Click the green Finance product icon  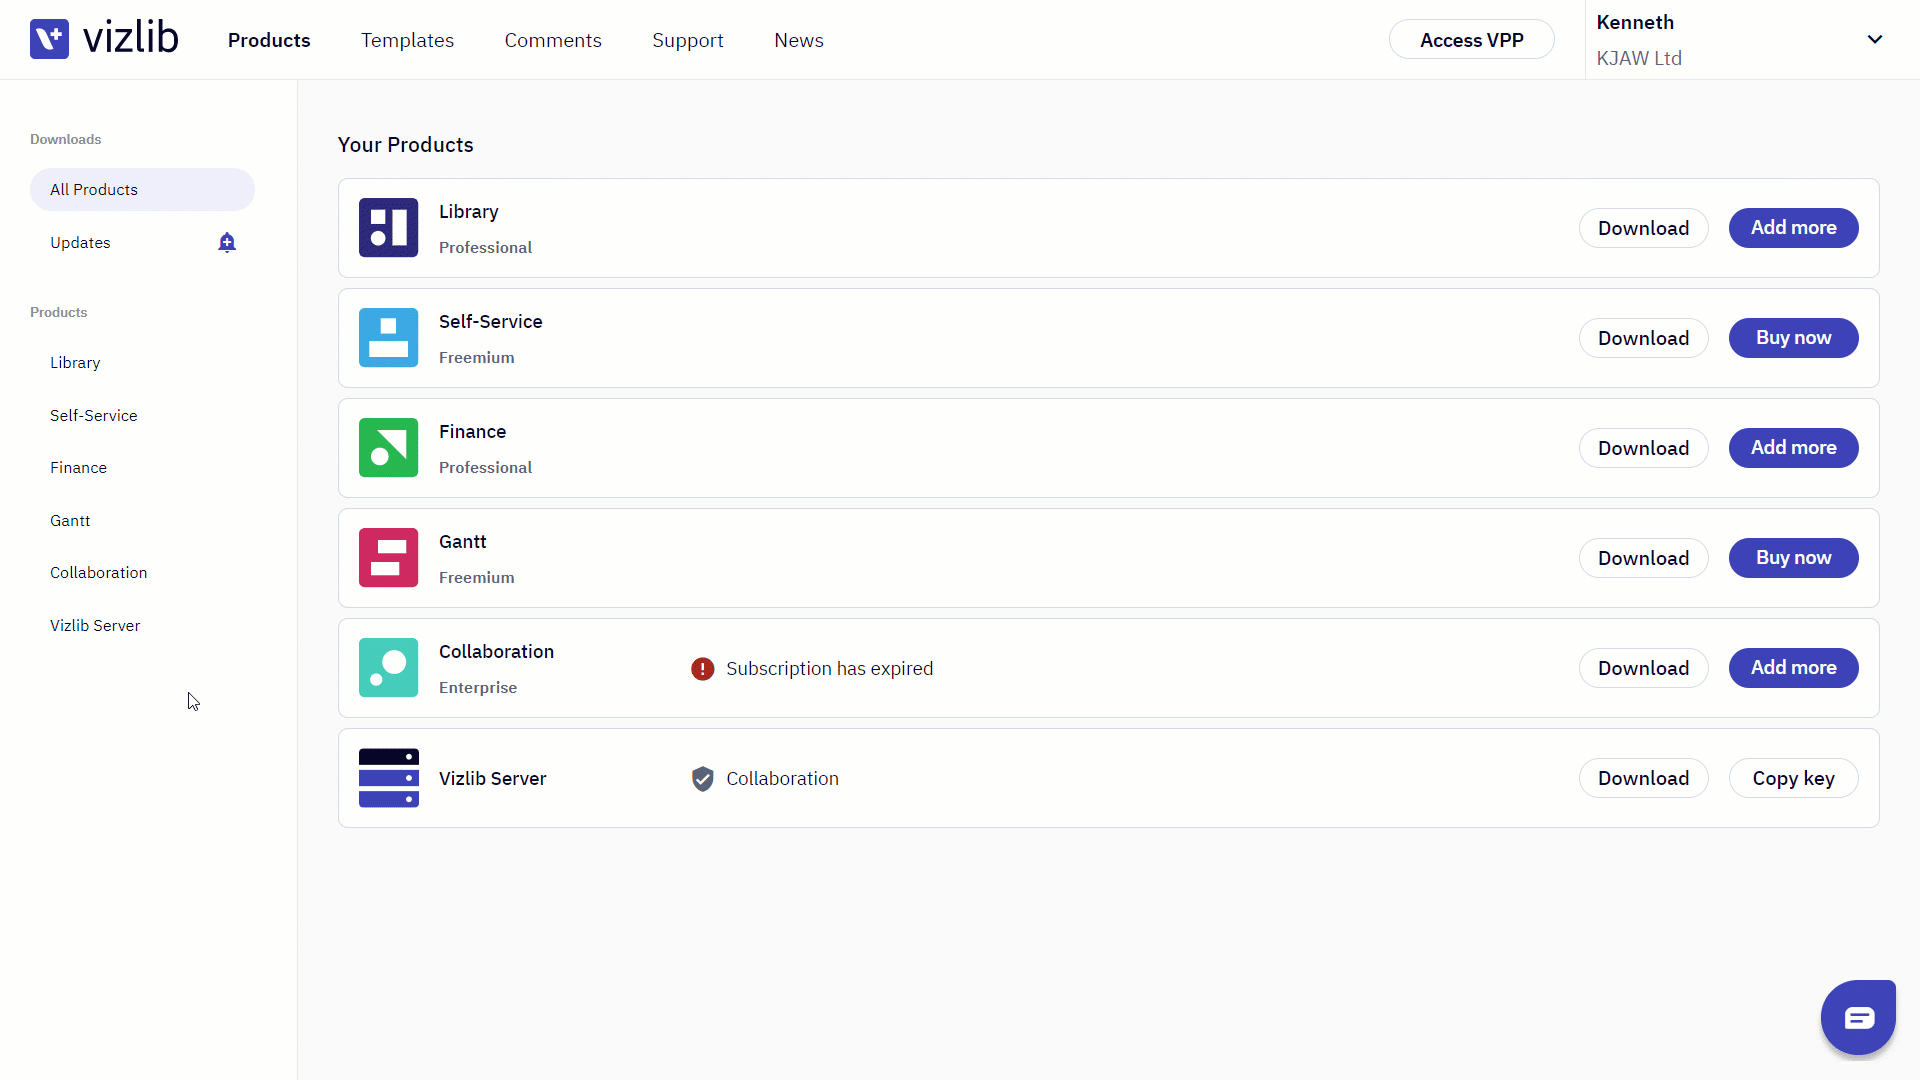[x=388, y=448]
